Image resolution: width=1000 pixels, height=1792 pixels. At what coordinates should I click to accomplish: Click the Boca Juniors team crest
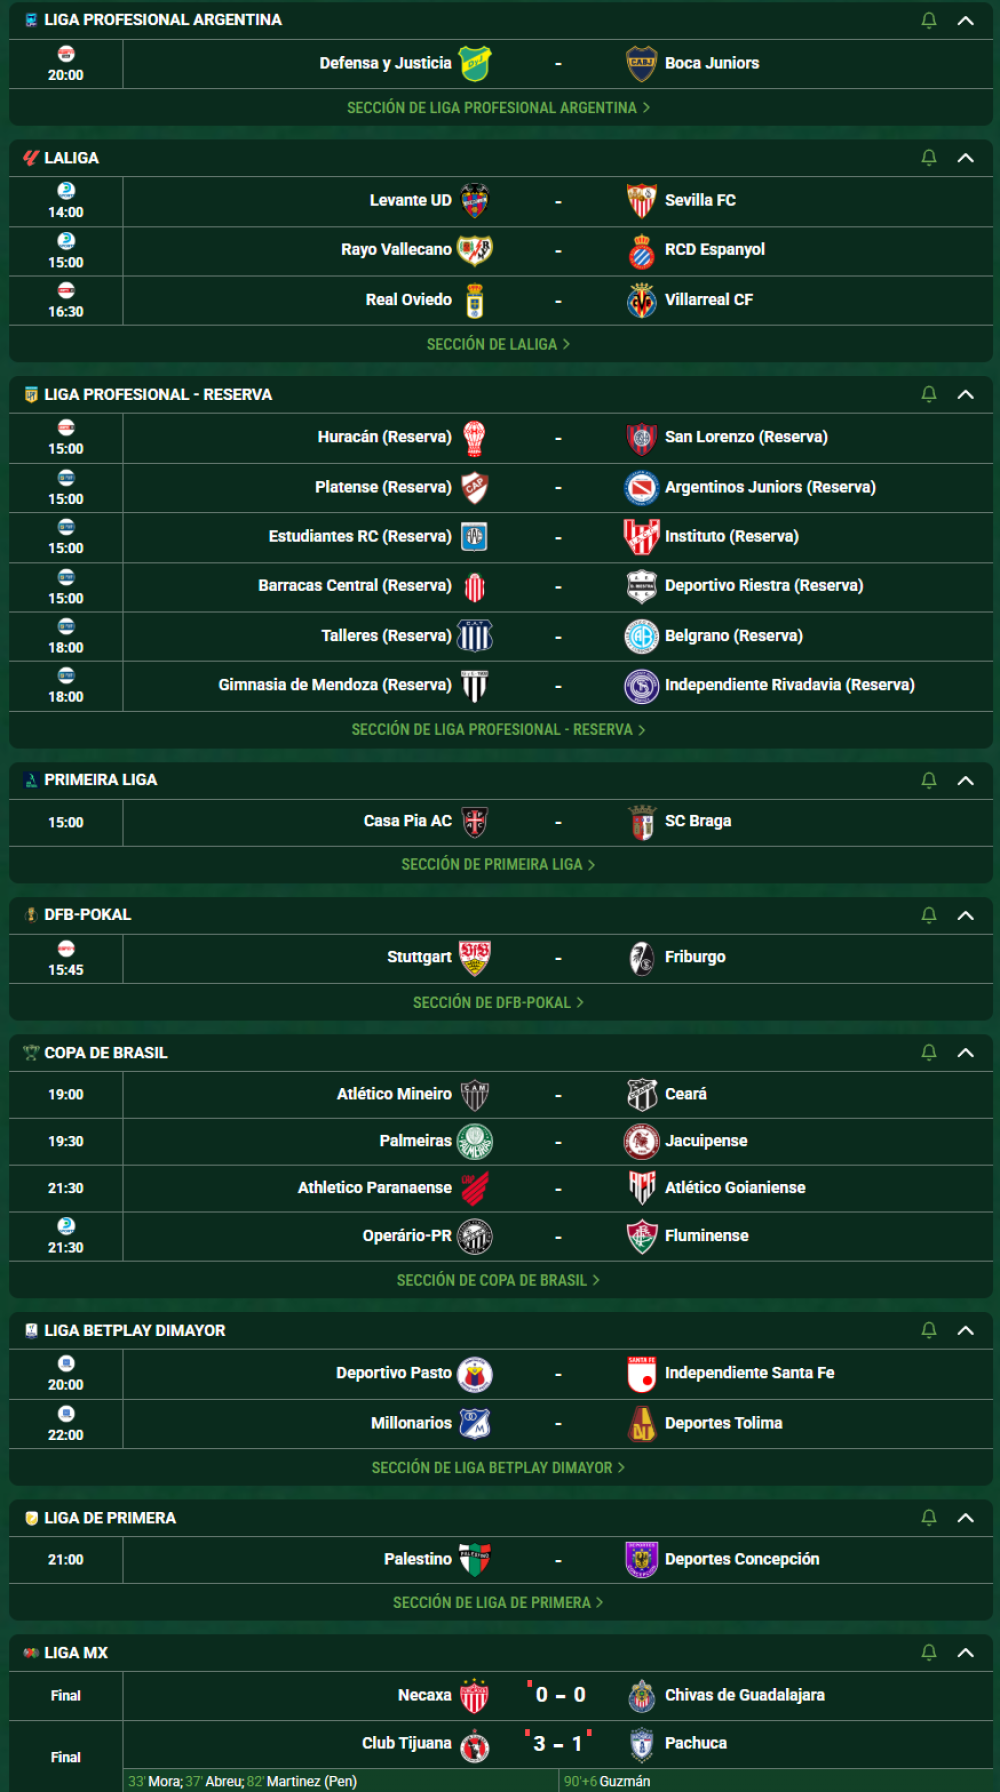(x=641, y=63)
